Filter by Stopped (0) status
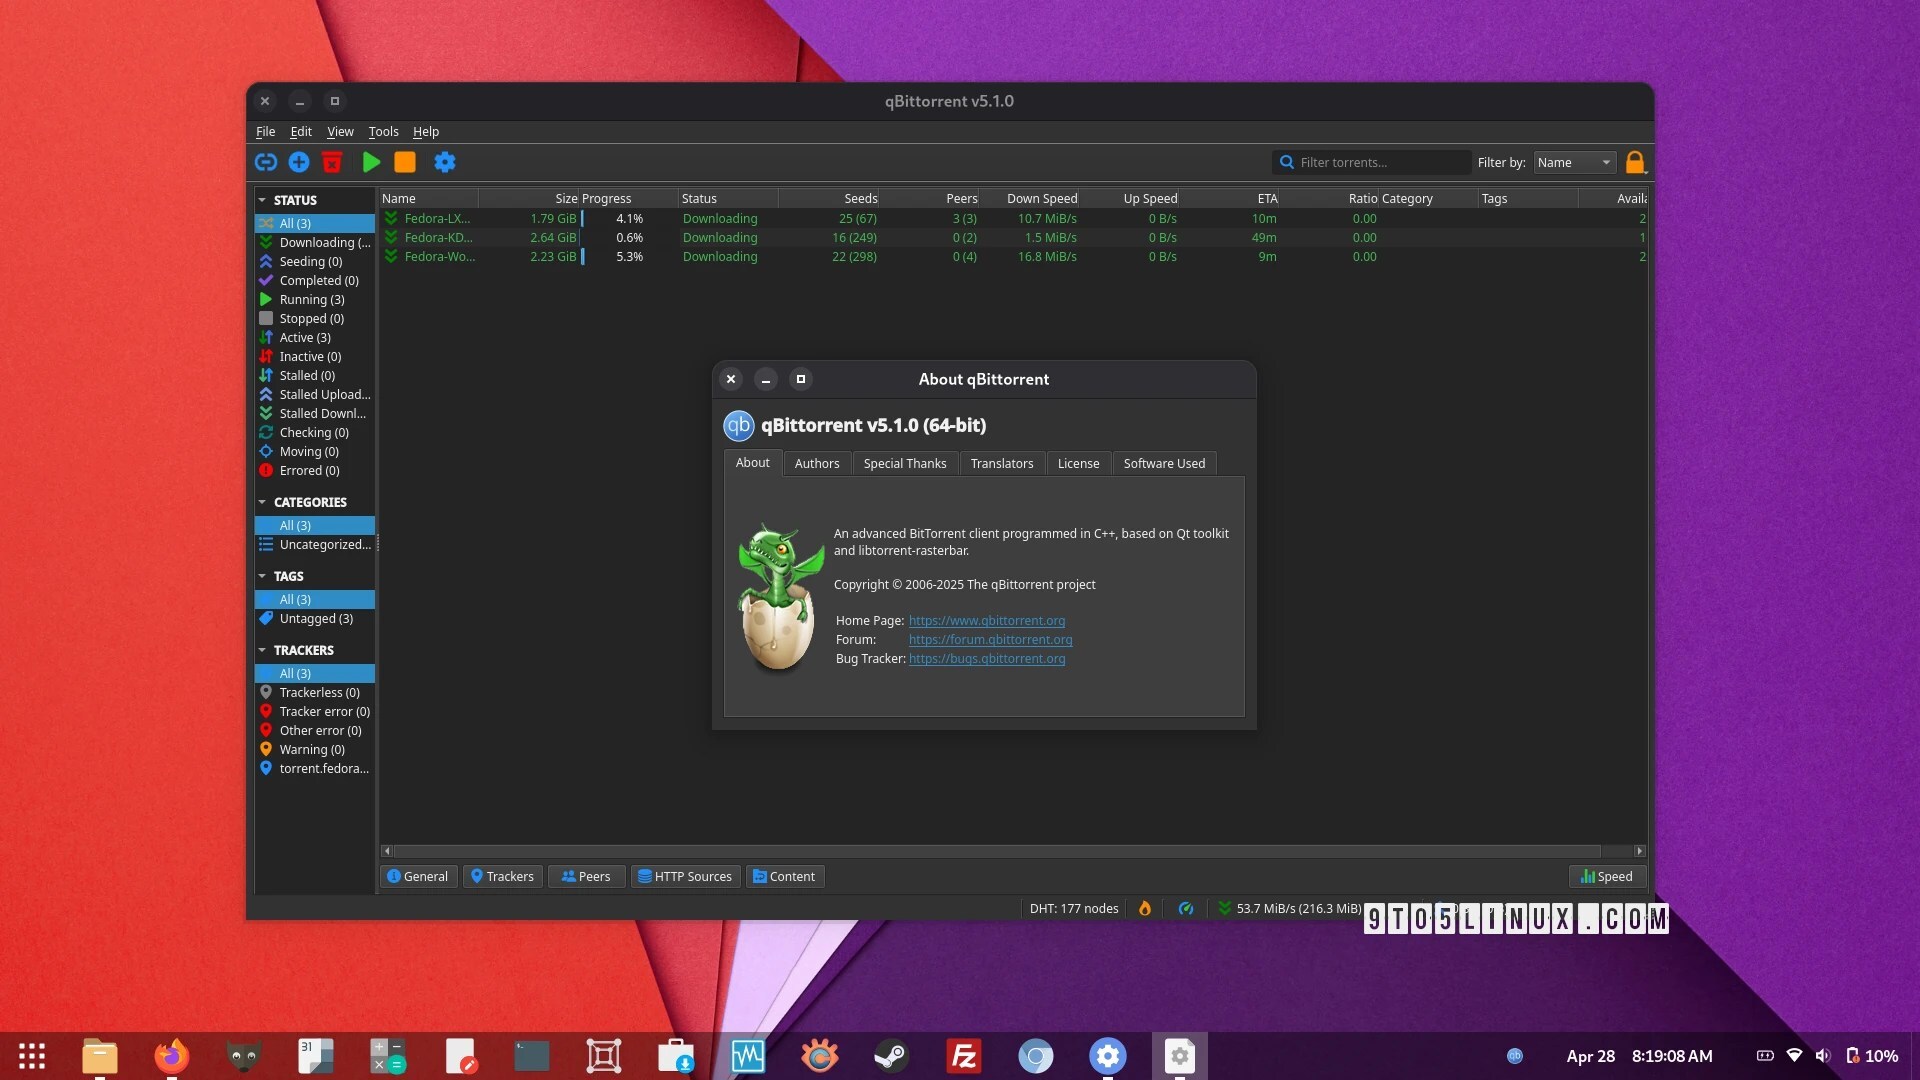 pos(315,318)
